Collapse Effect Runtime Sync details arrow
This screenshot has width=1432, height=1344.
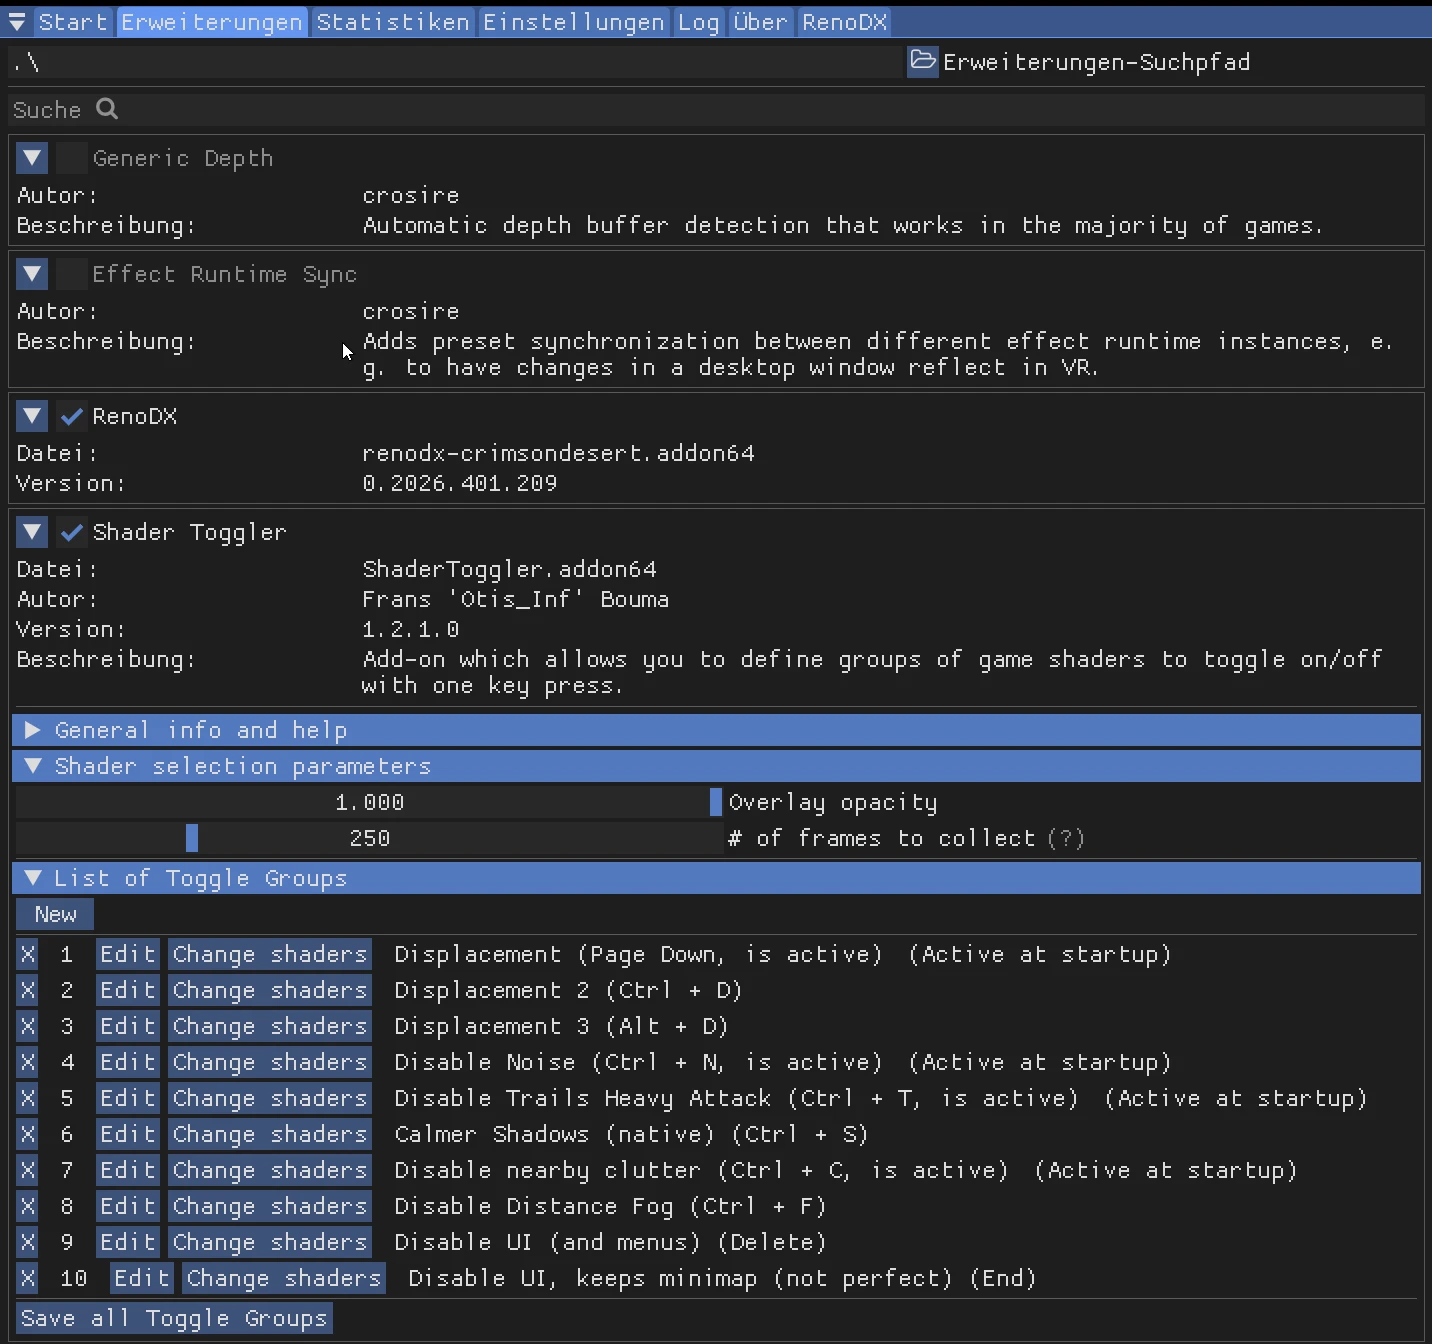tap(32, 274)
